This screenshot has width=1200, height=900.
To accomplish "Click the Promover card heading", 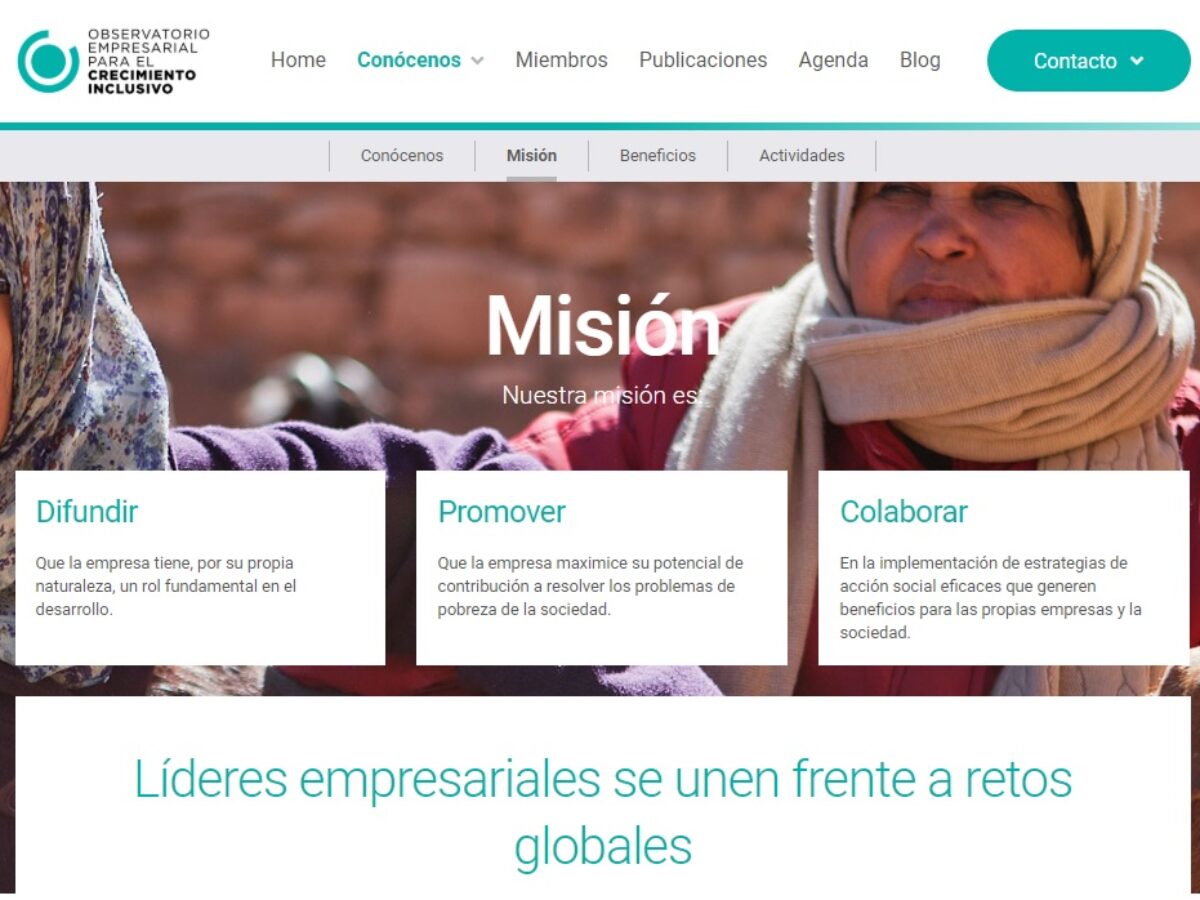I will click(502, 512).
